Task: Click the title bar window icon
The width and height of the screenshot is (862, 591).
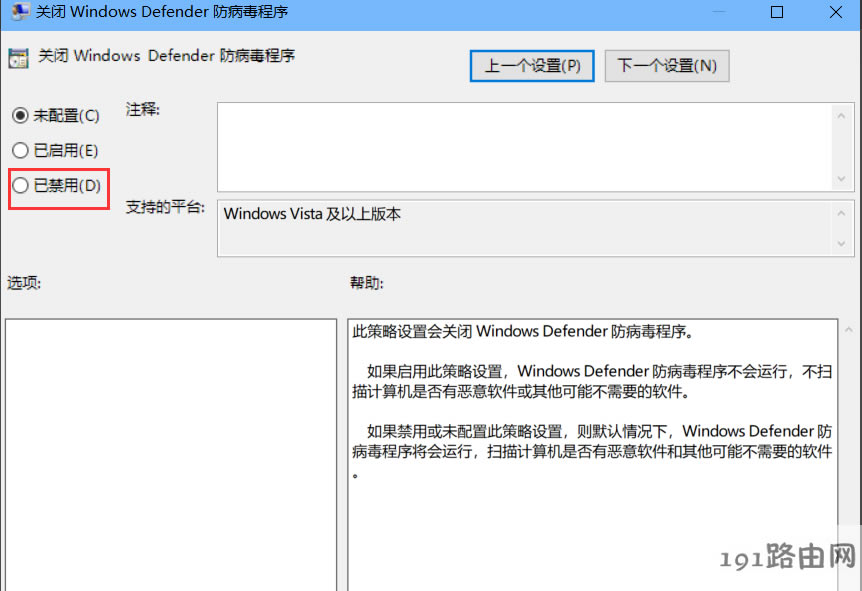Action: (20, 11)
